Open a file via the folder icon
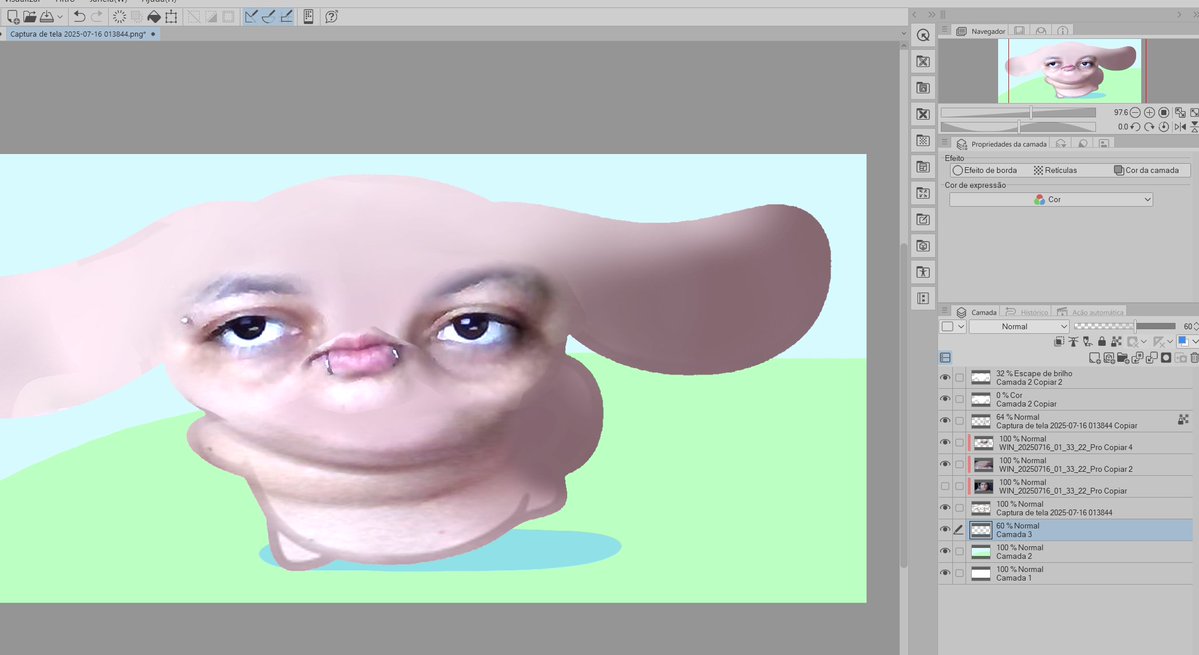The height and width of the screenshot is (655, 1199). pos(30,16)
